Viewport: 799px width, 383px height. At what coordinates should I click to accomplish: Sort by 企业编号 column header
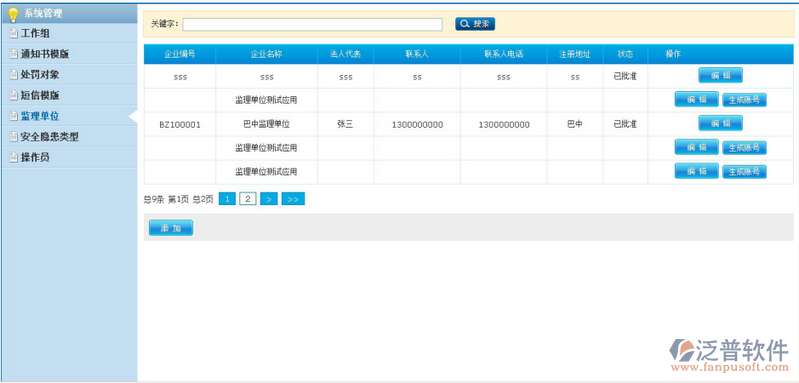pos(180,54)
